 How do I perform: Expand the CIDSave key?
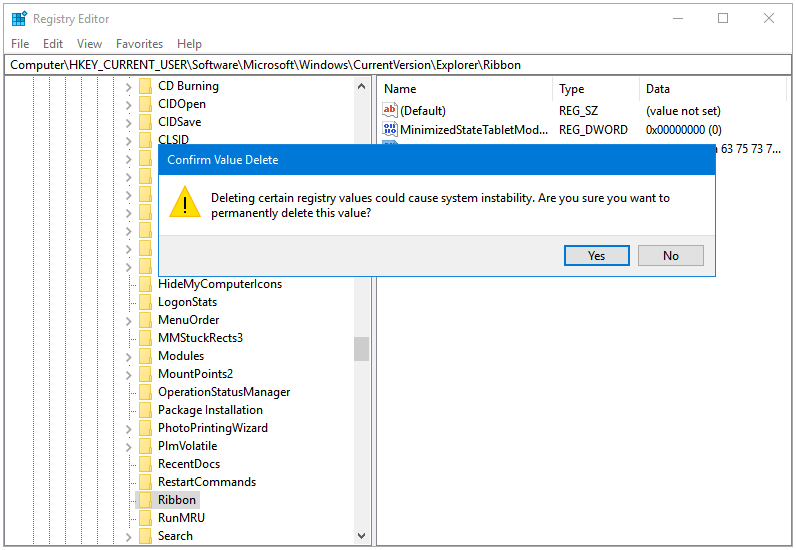pyautogui.click(x=128, y=123)
